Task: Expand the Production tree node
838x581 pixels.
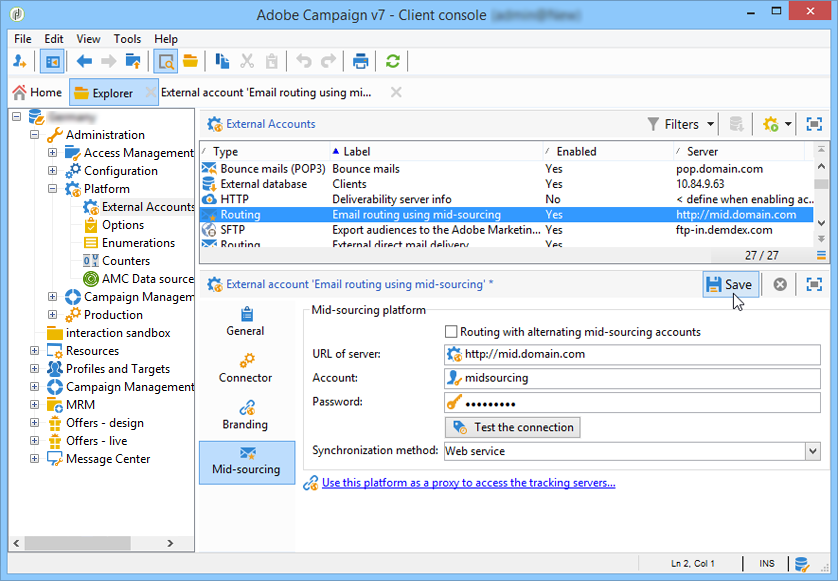Action: pyautogui.click(x=52, y=314)
